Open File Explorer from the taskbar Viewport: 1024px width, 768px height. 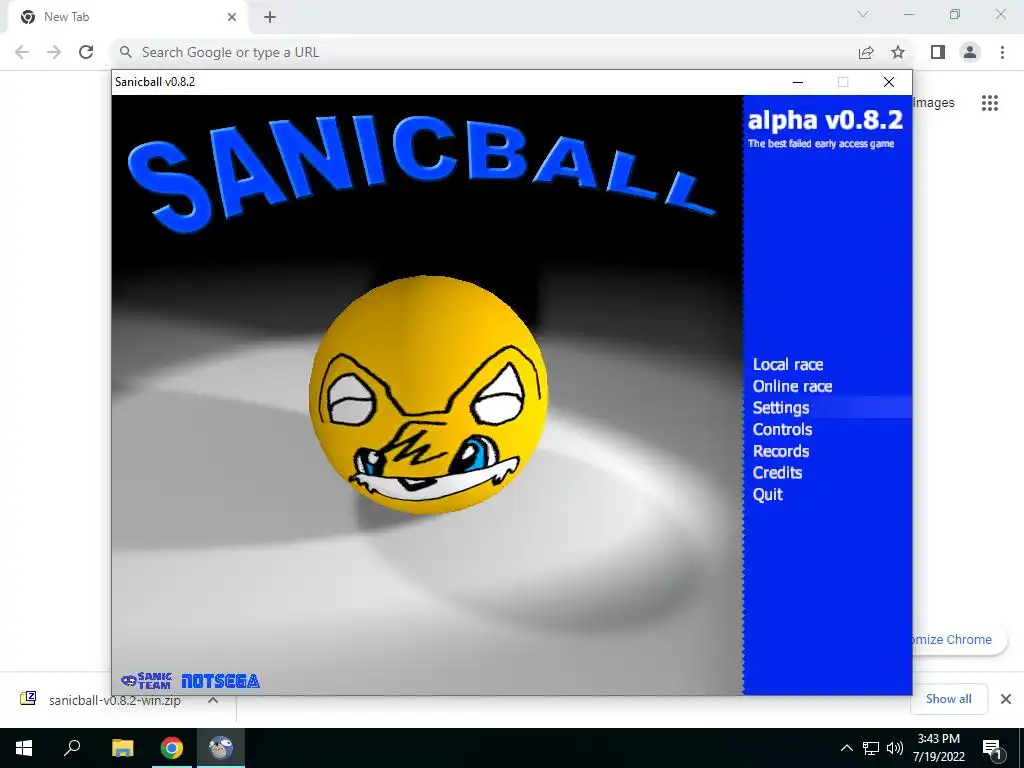[x=122, y=748]
